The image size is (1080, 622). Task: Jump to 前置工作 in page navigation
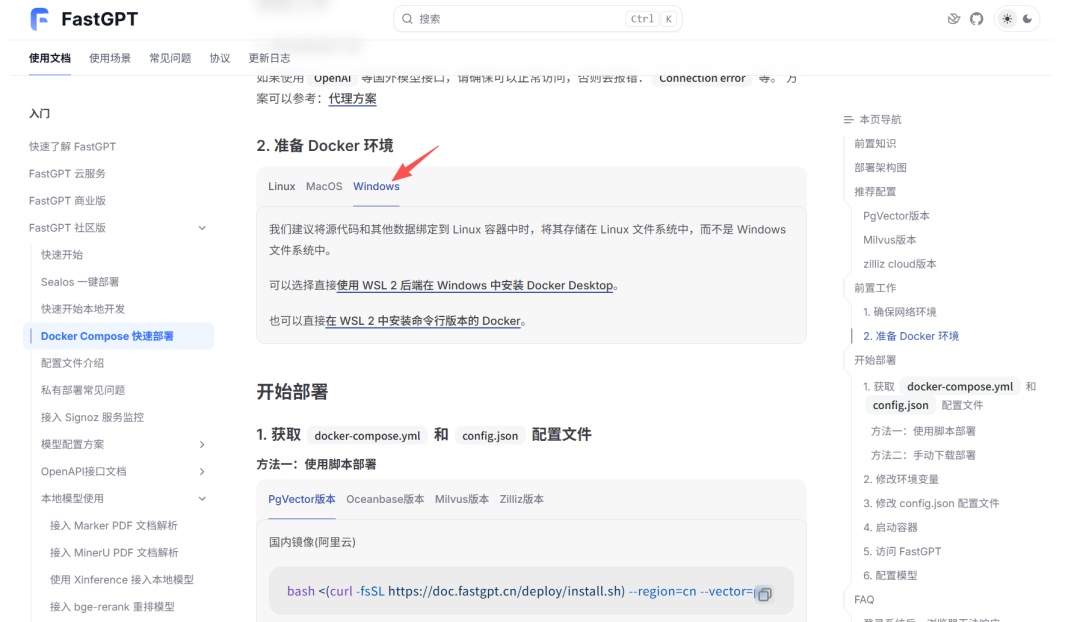(x=875, y=288)
